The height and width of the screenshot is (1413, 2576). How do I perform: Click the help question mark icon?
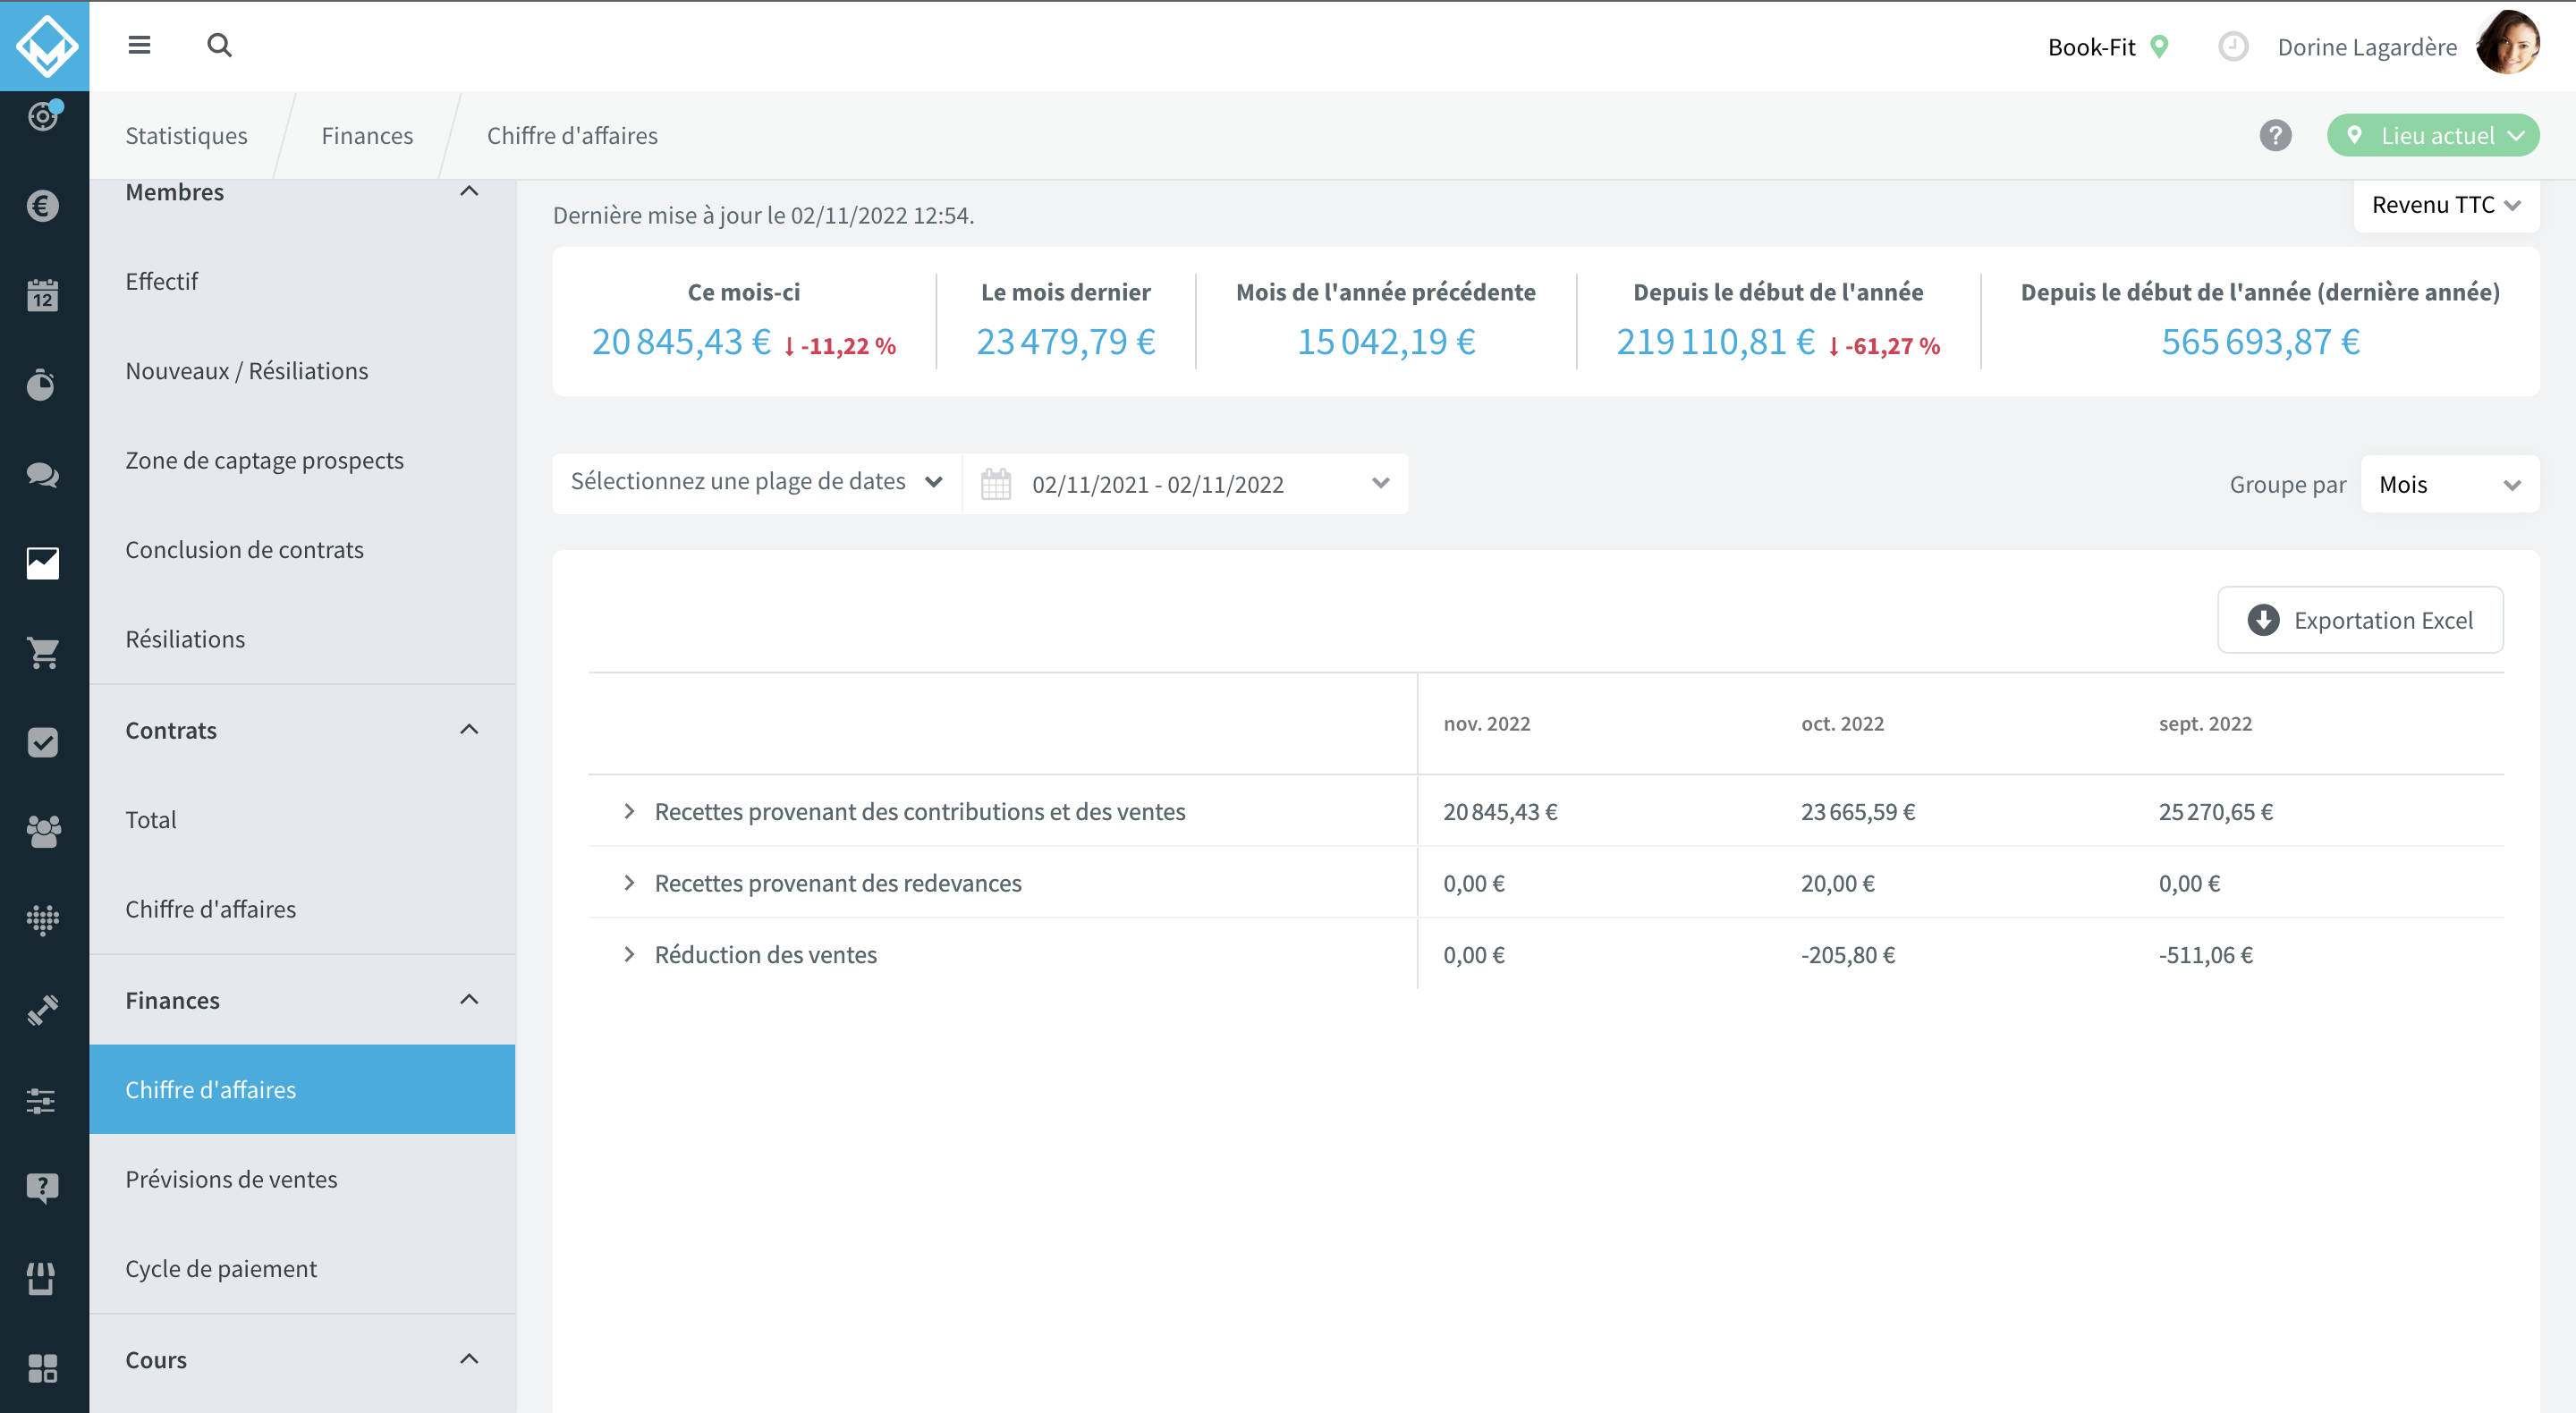pyautogui.click(x=2275, y=135)
